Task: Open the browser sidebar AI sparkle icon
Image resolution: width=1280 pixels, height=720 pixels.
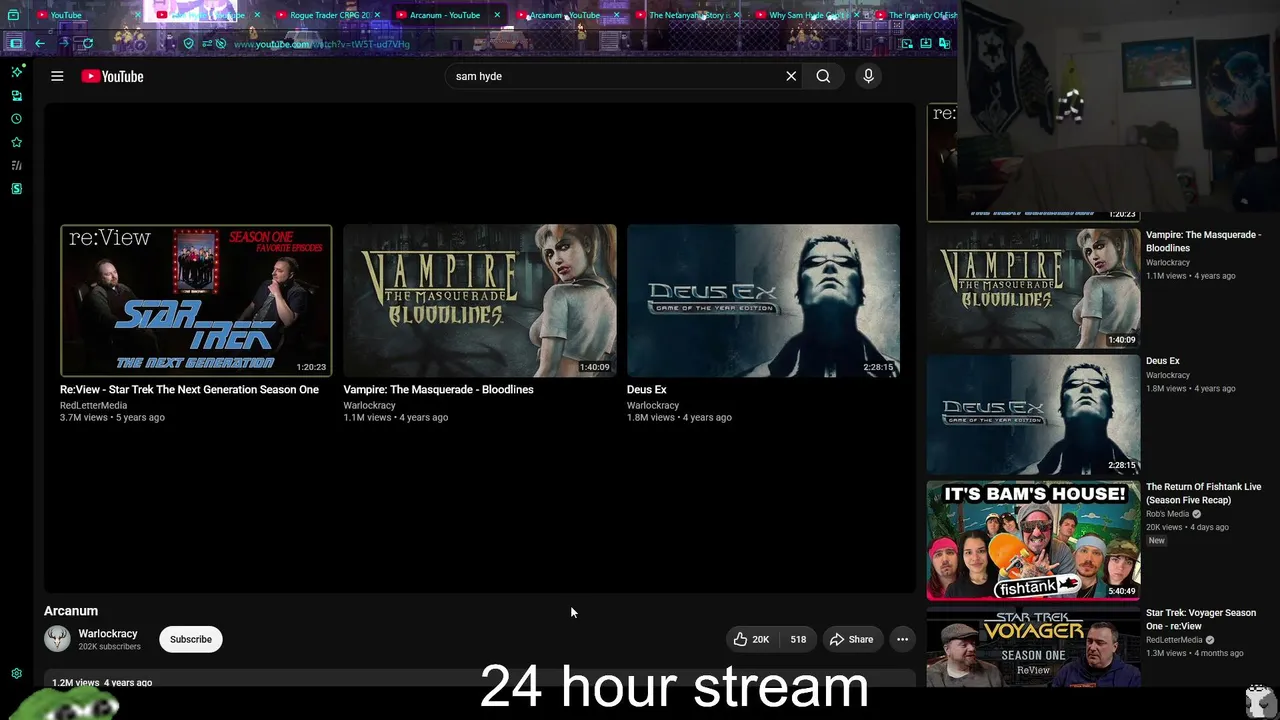Action: click(16, 72)
